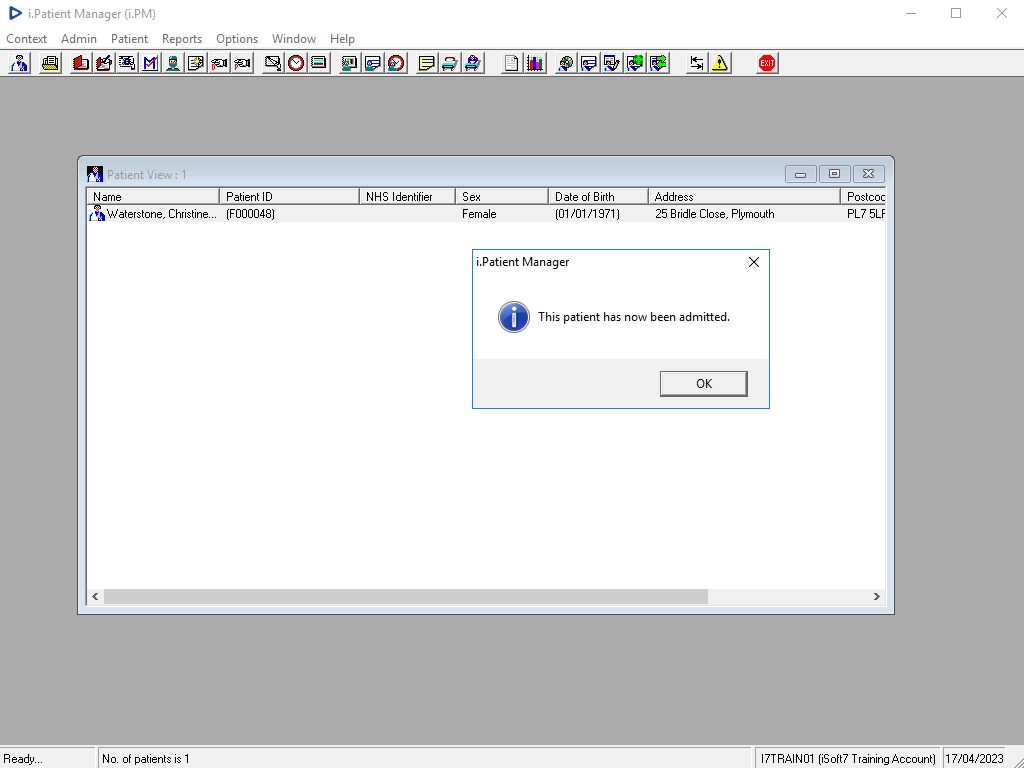Click the person with green grid icon

coord(635,63)
